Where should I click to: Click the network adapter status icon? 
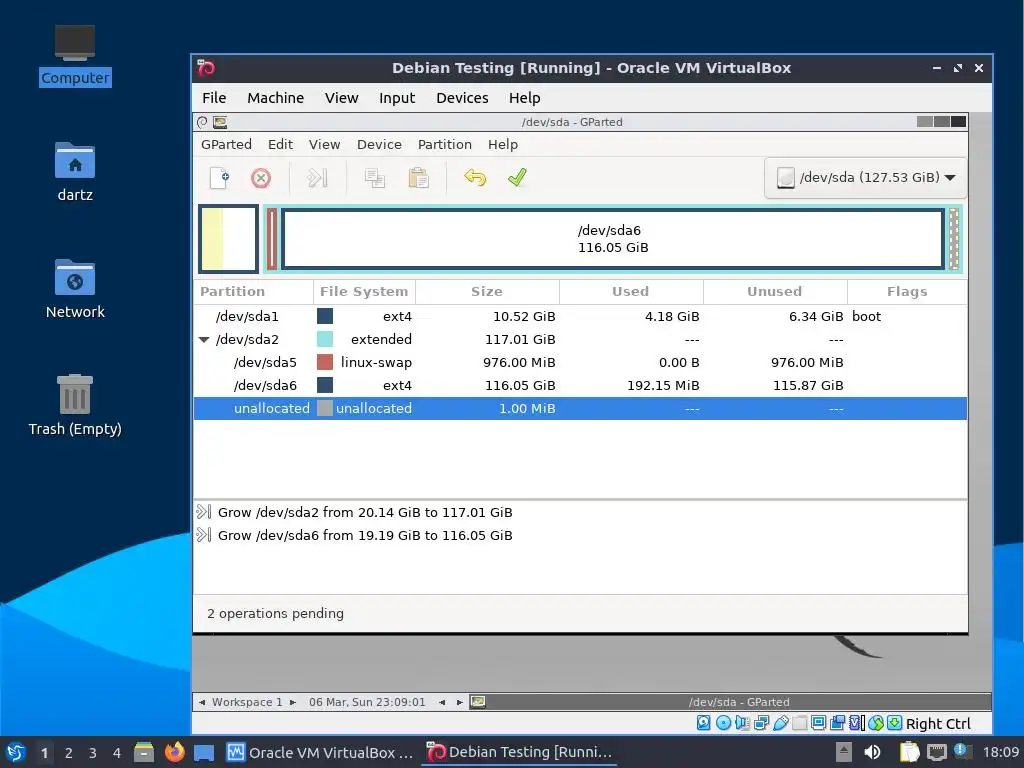[x=761, y=723]
